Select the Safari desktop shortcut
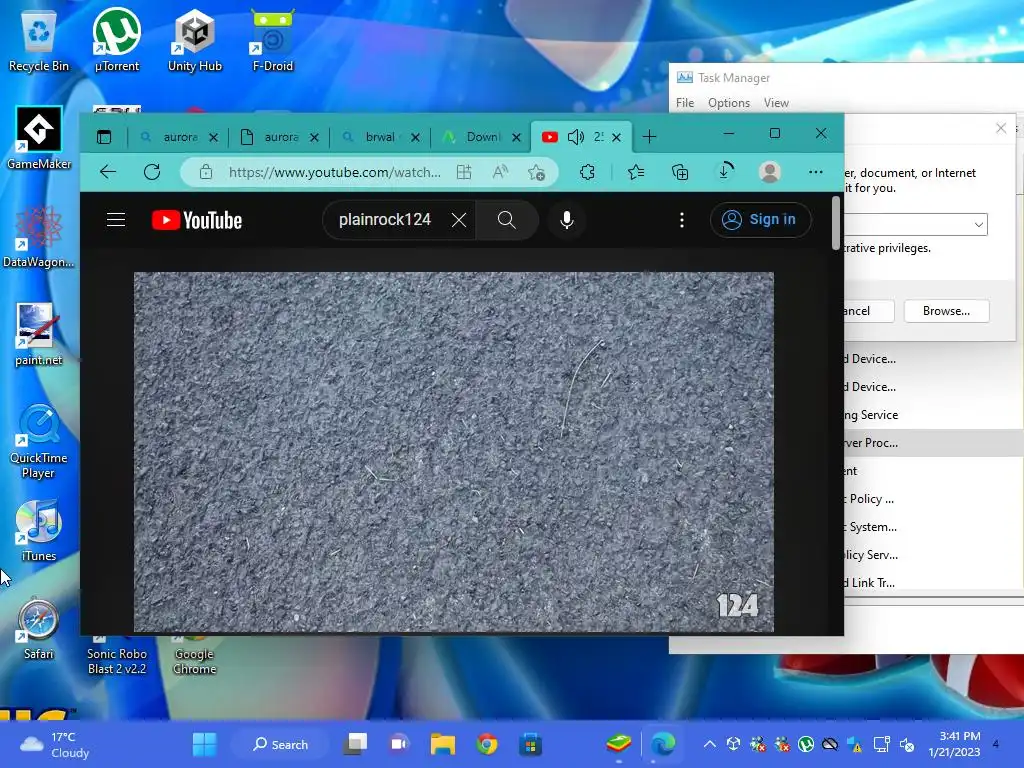The image size is (1024, 768). coord(39,628)
